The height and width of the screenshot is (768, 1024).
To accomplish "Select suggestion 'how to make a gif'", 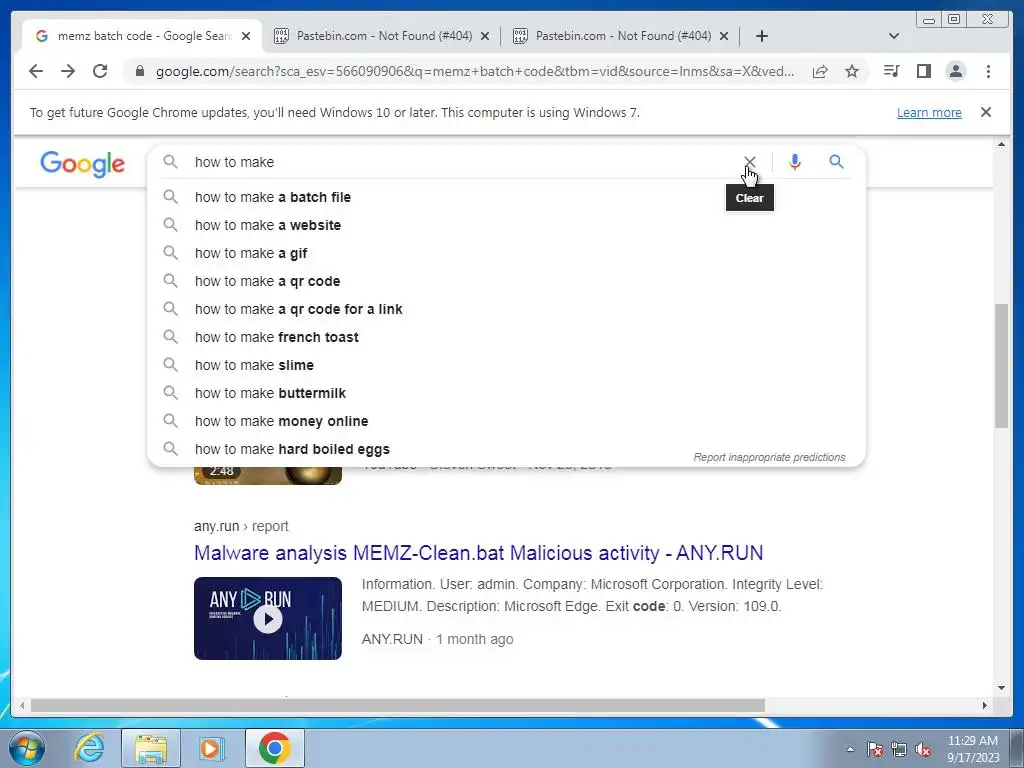I will [x=506, y=253].
